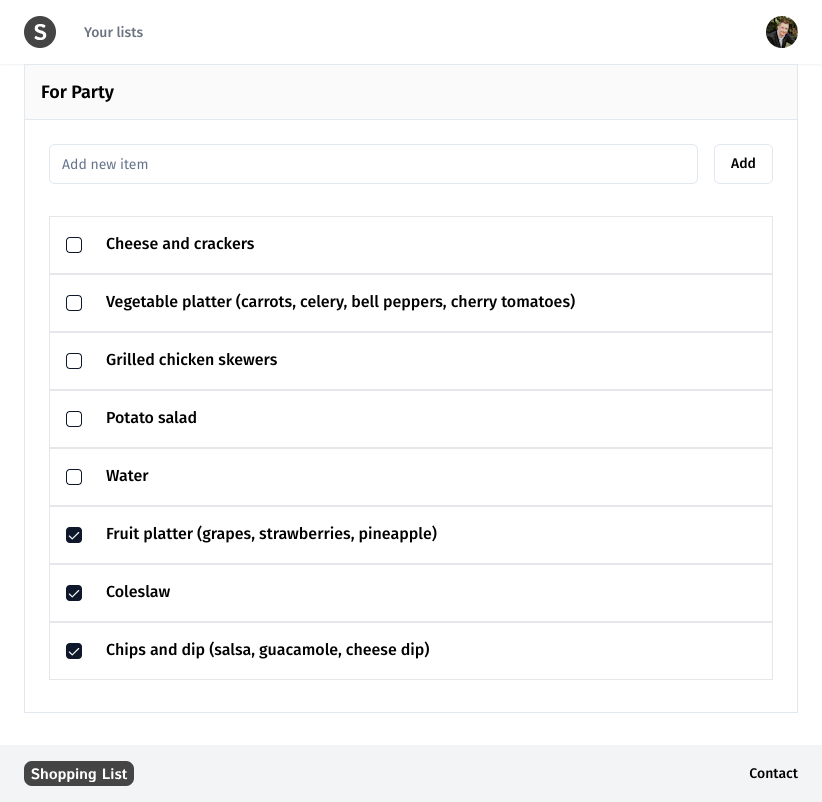Mark Potato salad as done

click(74, 419)
